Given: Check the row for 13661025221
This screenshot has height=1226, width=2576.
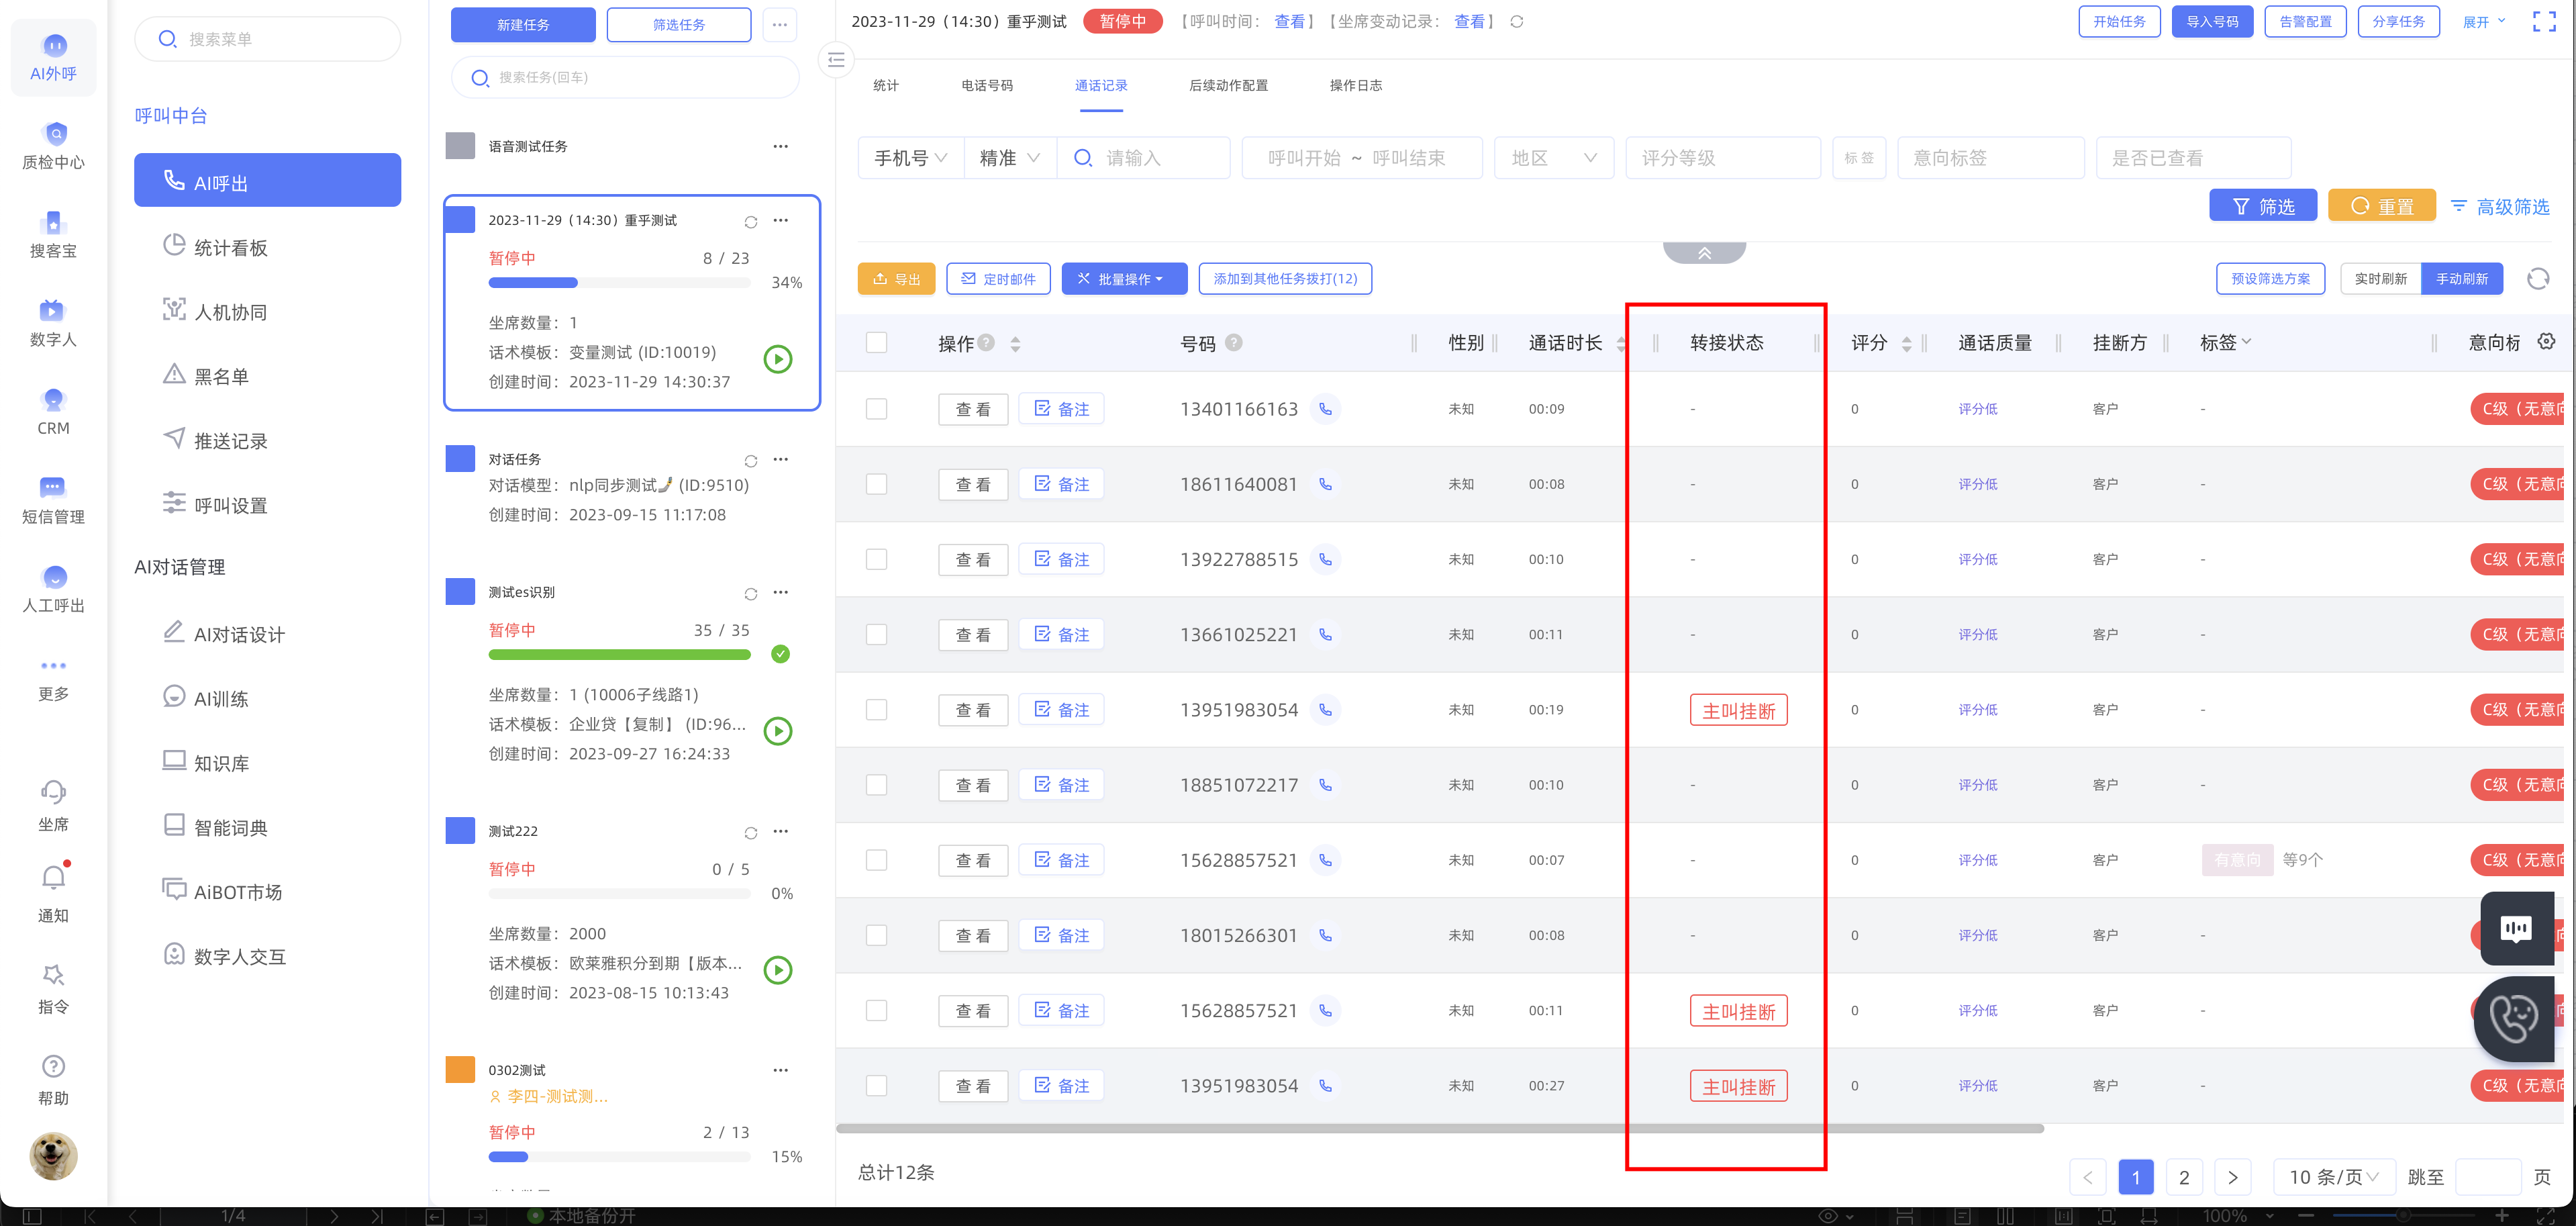Looking at the screenshot, I should (876, 634).
